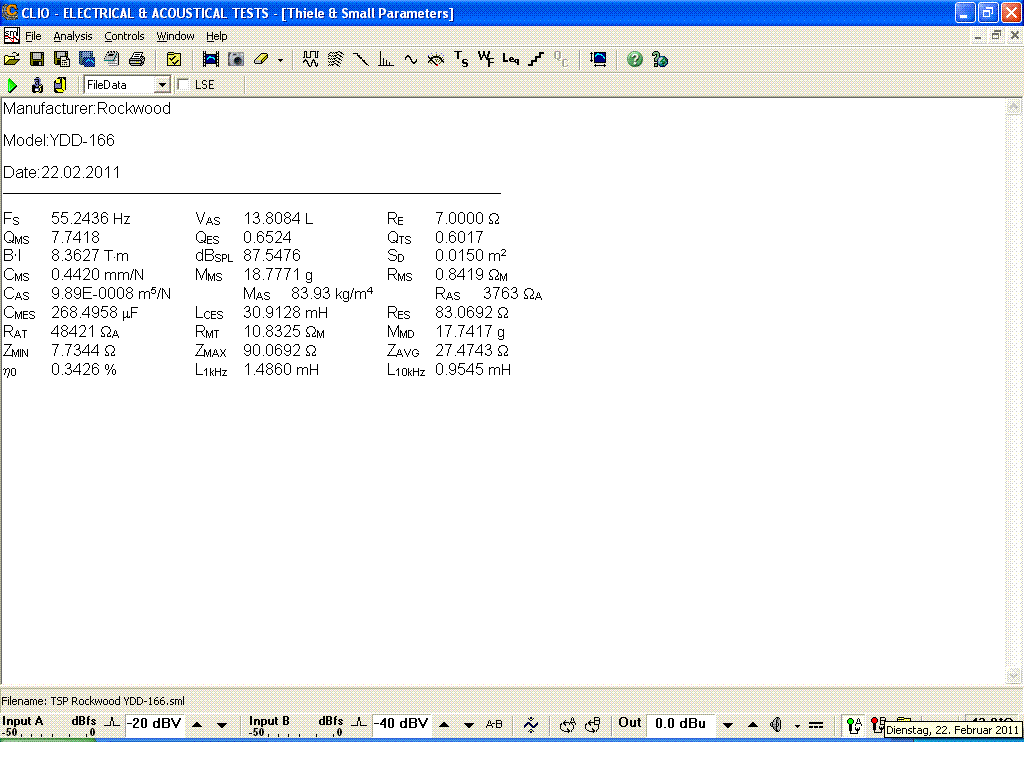
Task: Open the Controls menu
Action: 124,36
